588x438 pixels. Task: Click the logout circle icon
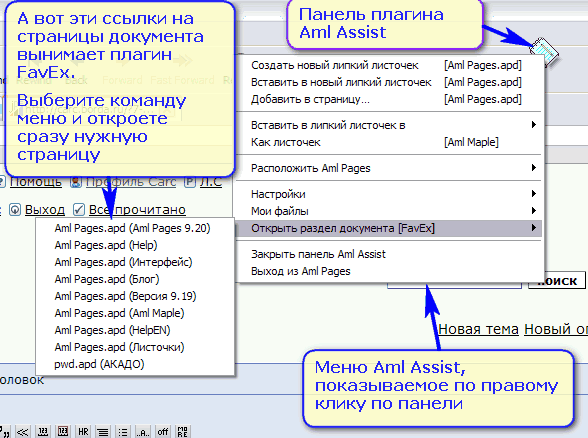[x=15, y=210]
